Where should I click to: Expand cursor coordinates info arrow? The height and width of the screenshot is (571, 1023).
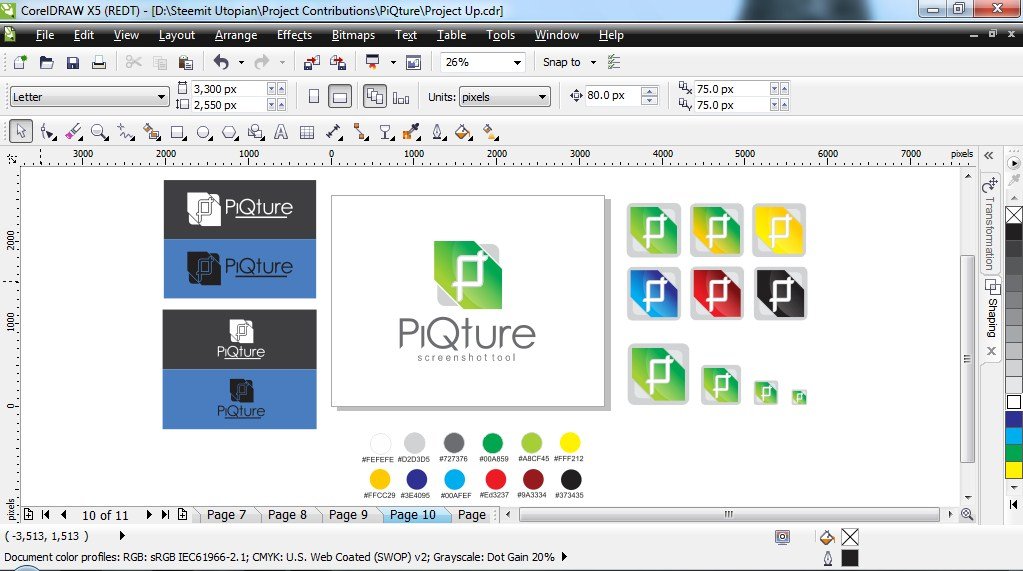121,536
